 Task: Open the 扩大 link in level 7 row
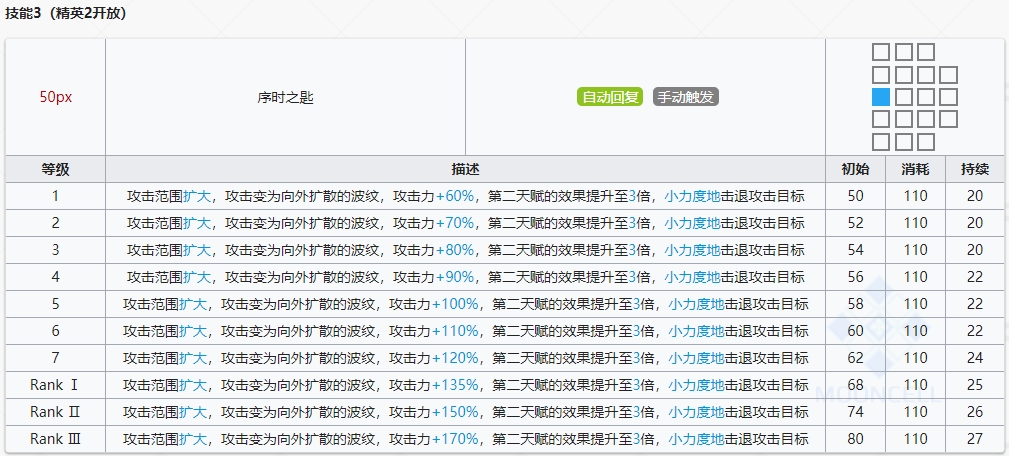193,358
